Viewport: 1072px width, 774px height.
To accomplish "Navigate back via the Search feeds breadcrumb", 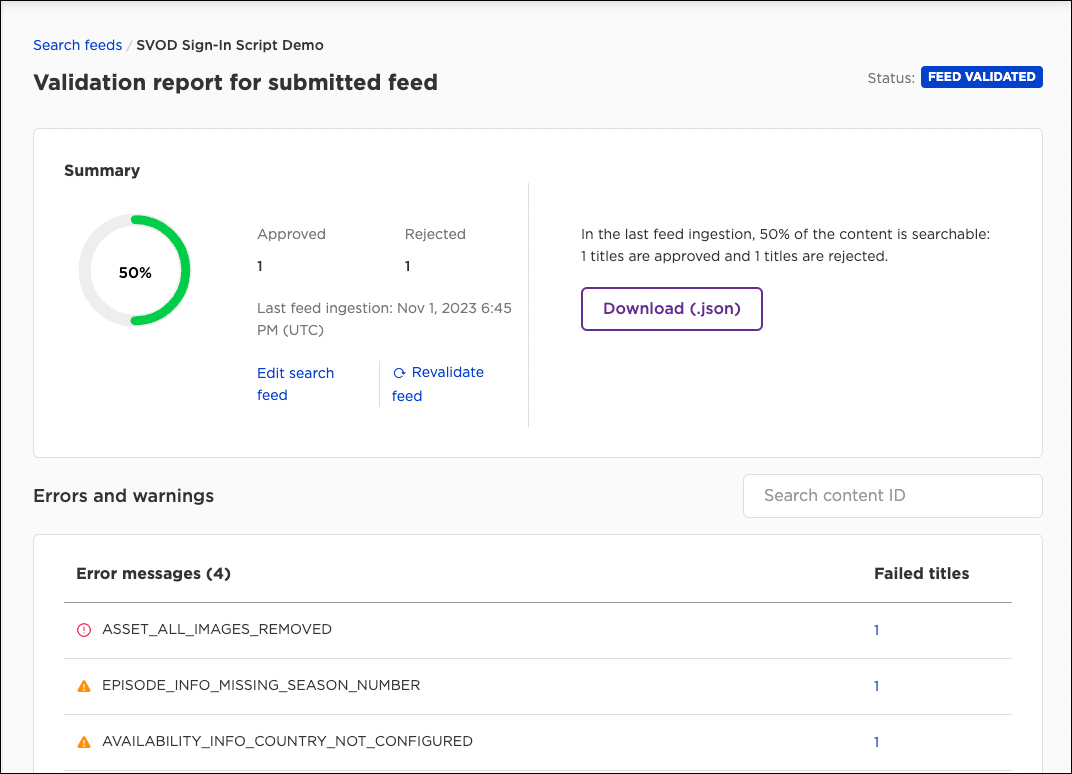I will [x=77, y=45].
